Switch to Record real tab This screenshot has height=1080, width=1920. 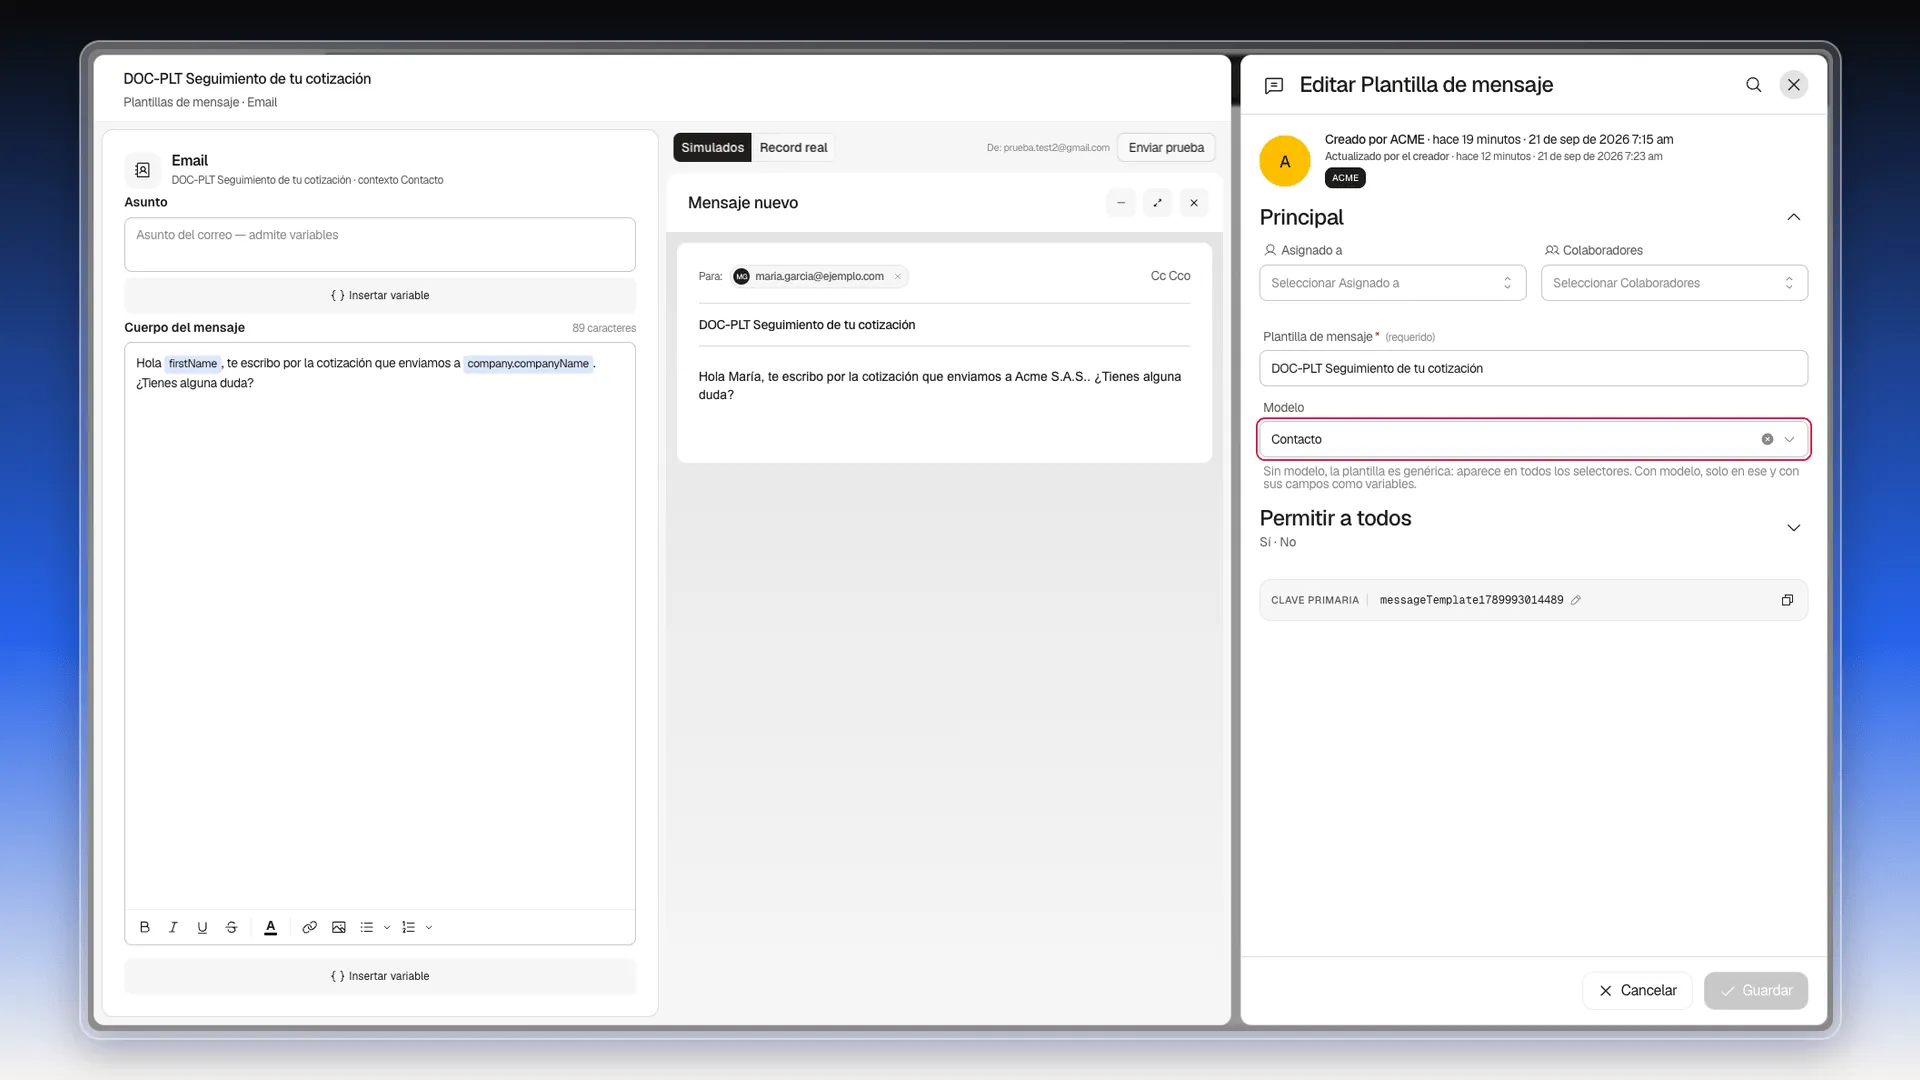point(793,147)
